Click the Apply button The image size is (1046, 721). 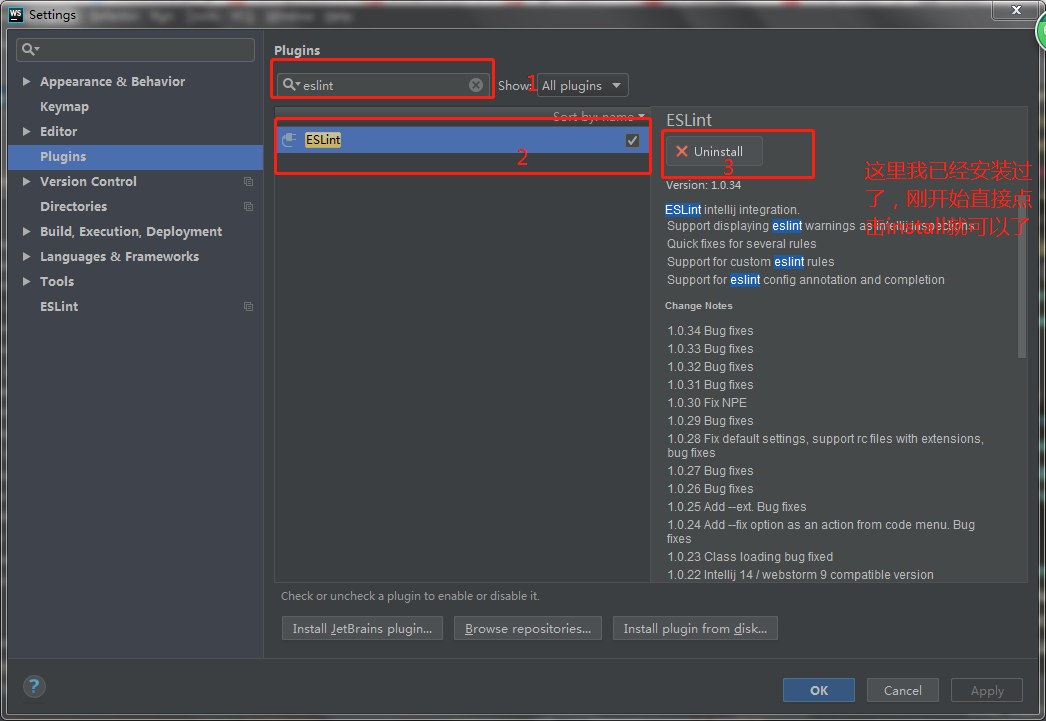pos(987,690)
